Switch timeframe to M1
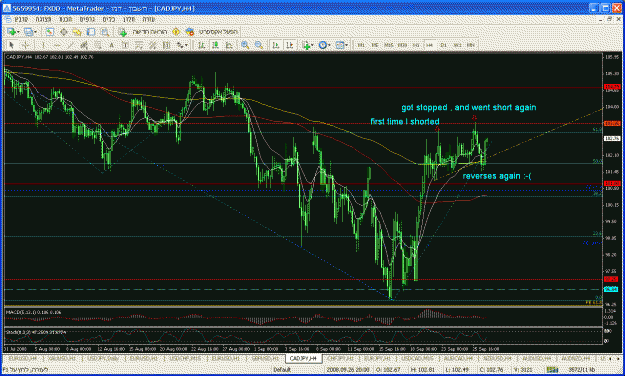 [361, 45]
